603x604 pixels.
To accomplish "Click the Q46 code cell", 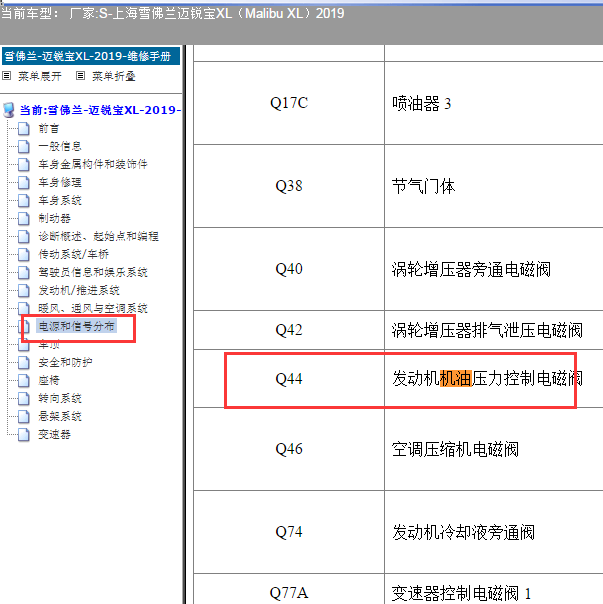I will tap(289, 449).
